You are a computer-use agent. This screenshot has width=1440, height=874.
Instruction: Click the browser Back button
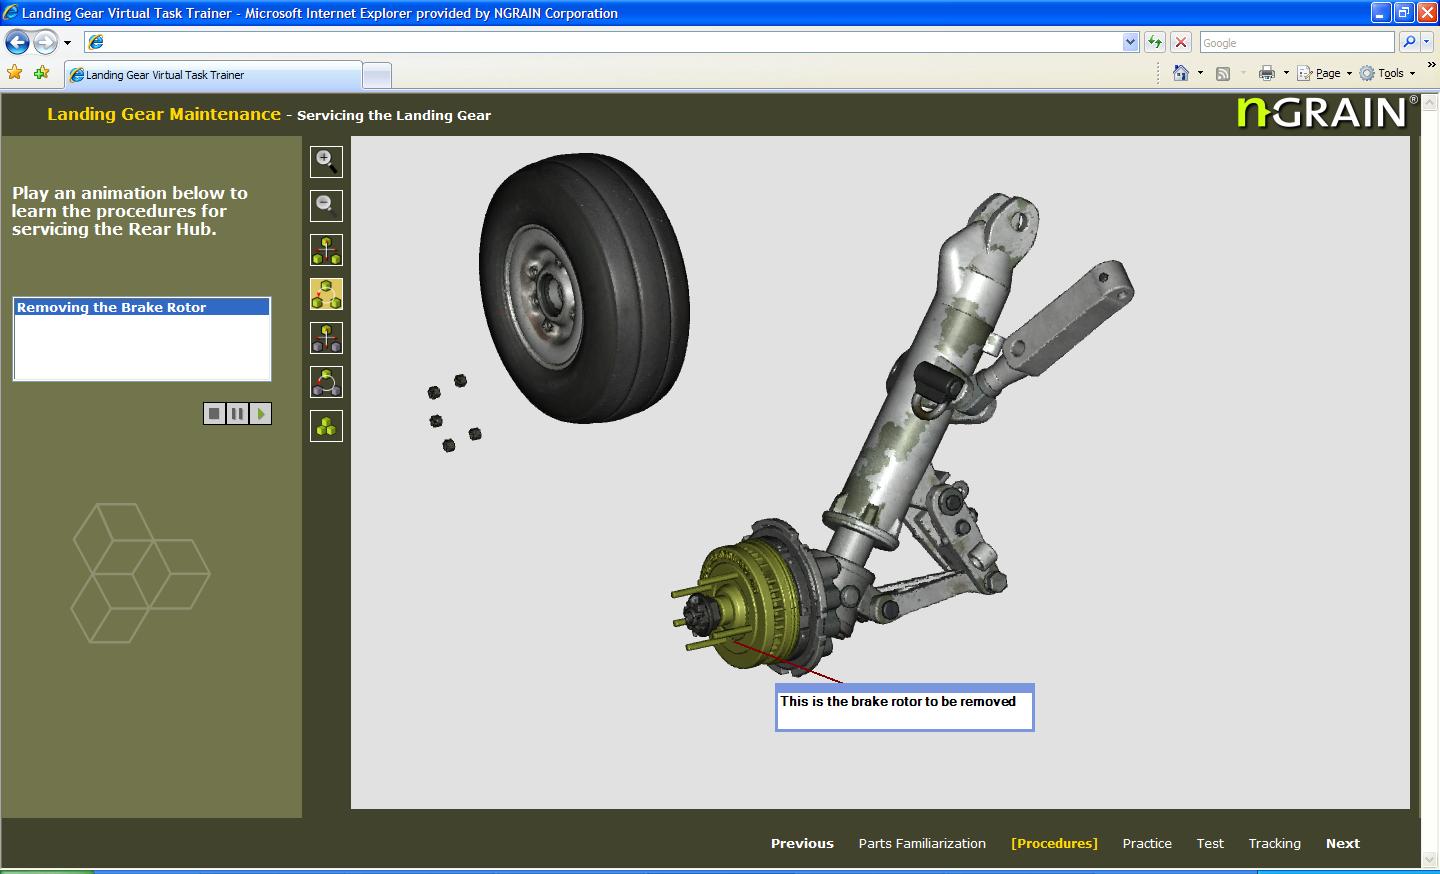(x=17, y=42)
